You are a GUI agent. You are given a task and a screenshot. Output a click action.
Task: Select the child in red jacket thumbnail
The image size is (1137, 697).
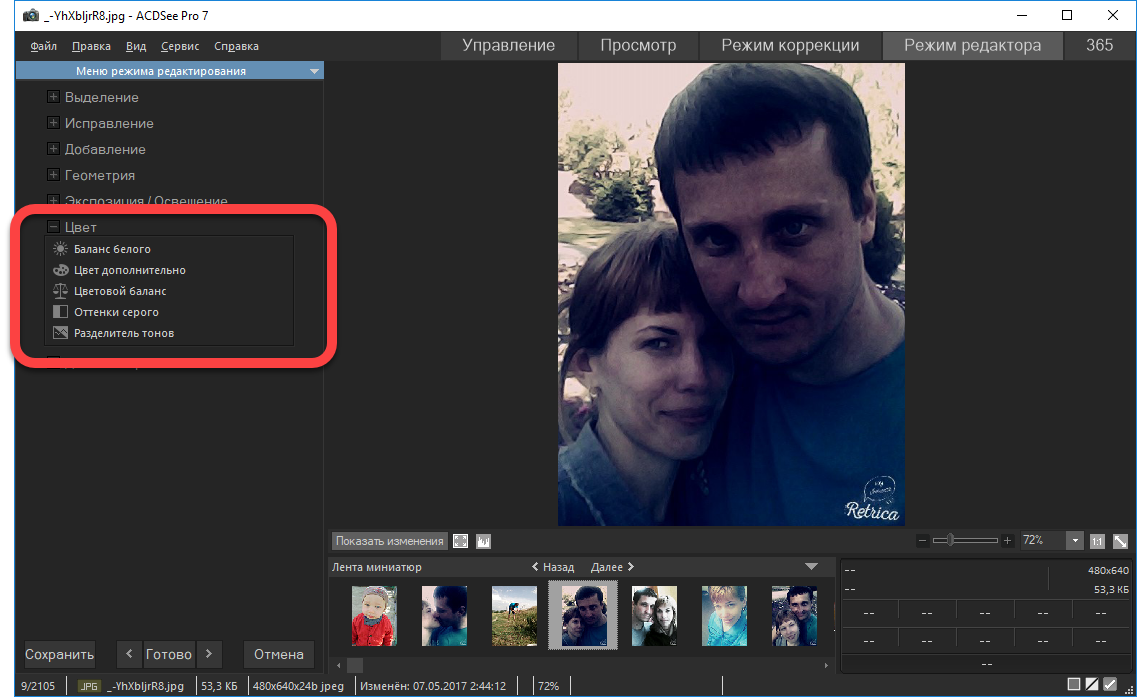(374, 615)
